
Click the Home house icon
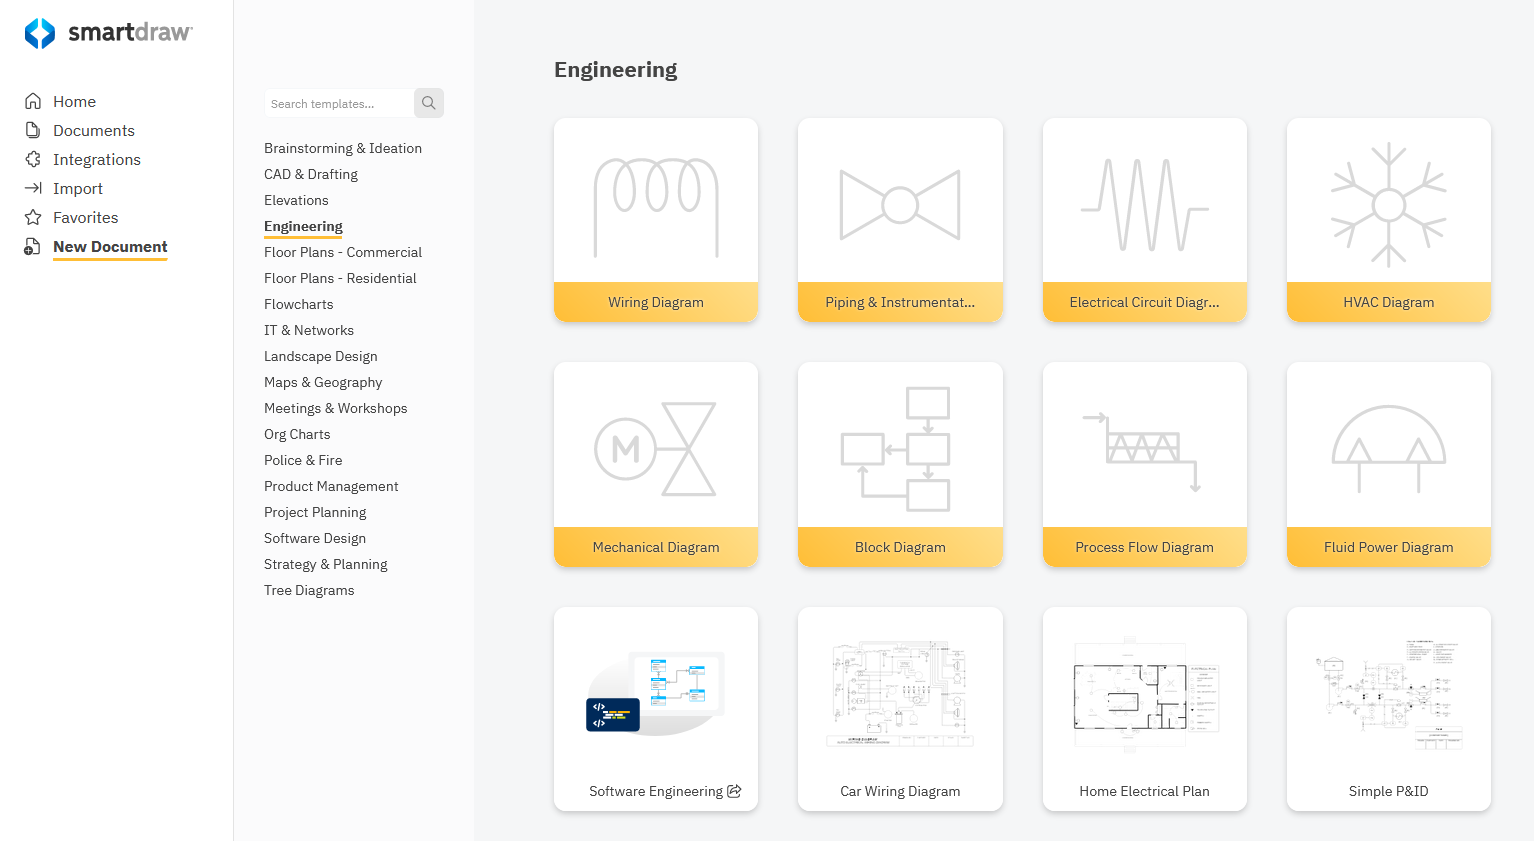[33, 101]
